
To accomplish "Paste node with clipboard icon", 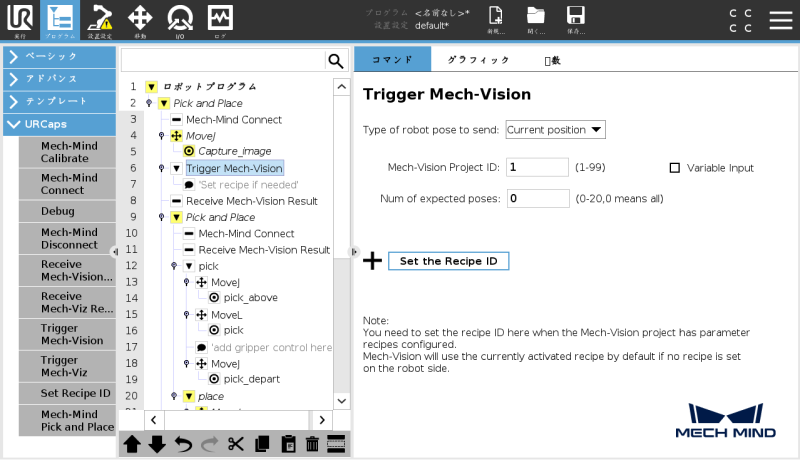I will (288, 444).
